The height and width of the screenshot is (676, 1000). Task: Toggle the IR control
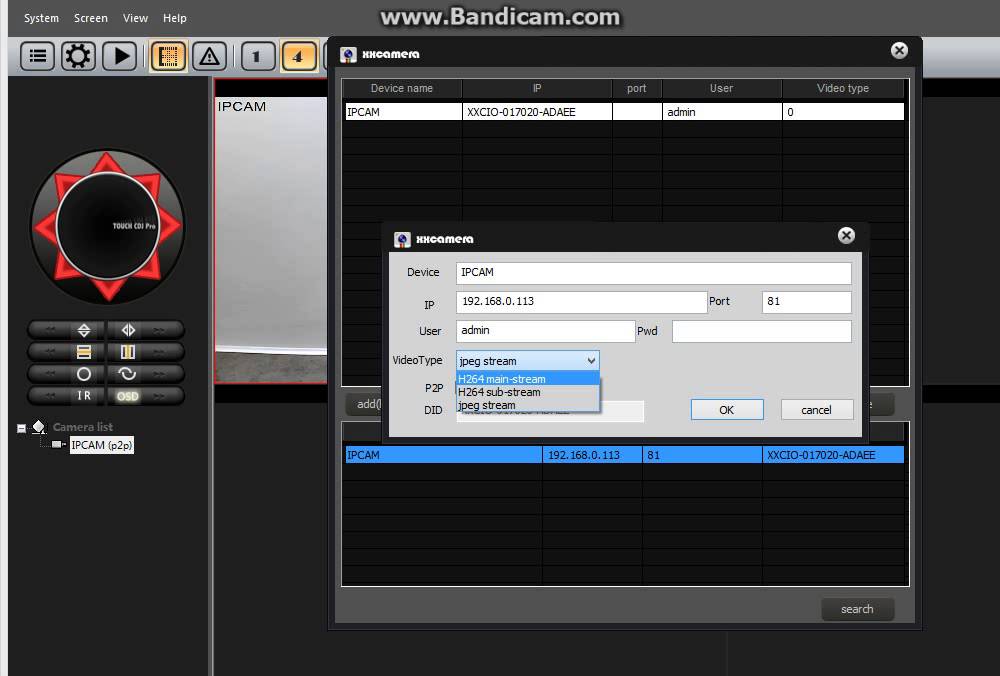(84, 396)
